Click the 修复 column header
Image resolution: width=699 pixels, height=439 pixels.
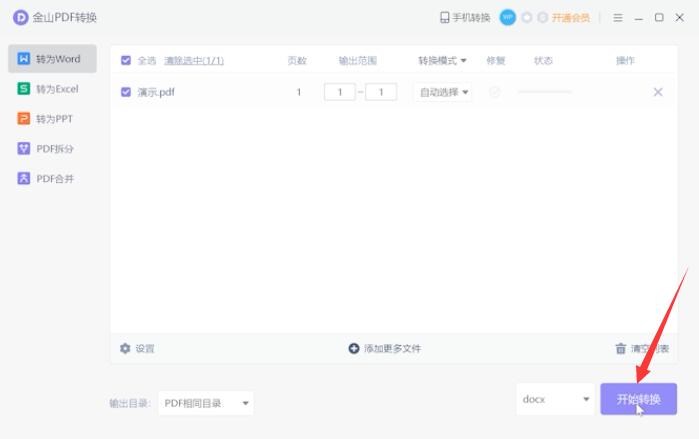(496, 60)
